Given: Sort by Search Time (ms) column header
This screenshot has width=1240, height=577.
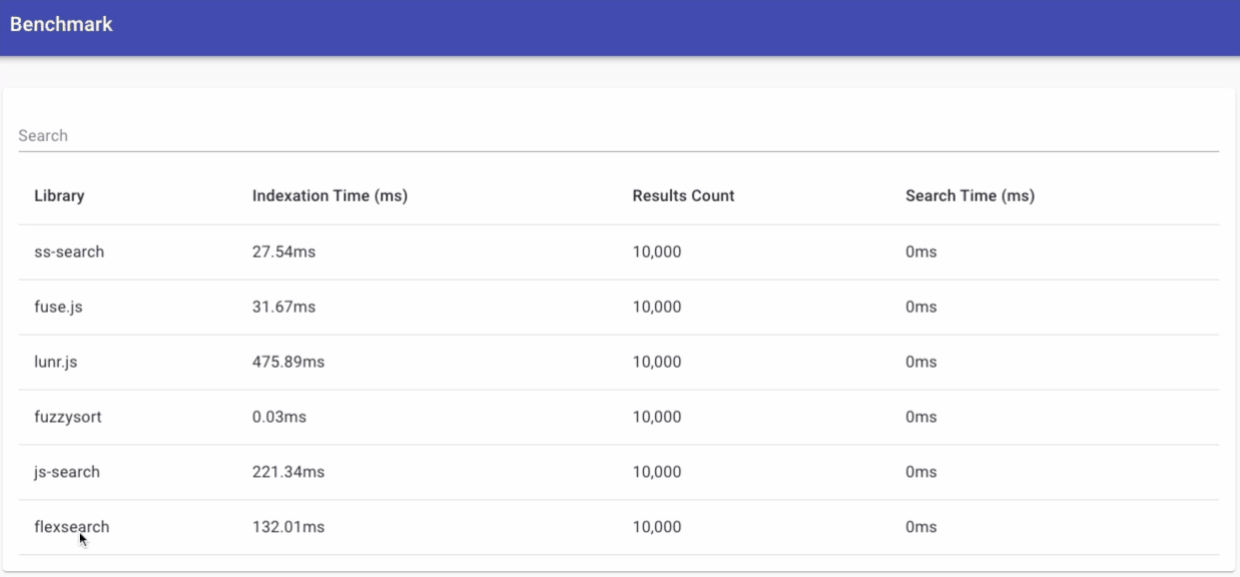Looking at the screenshot, I should click(970, 196).
